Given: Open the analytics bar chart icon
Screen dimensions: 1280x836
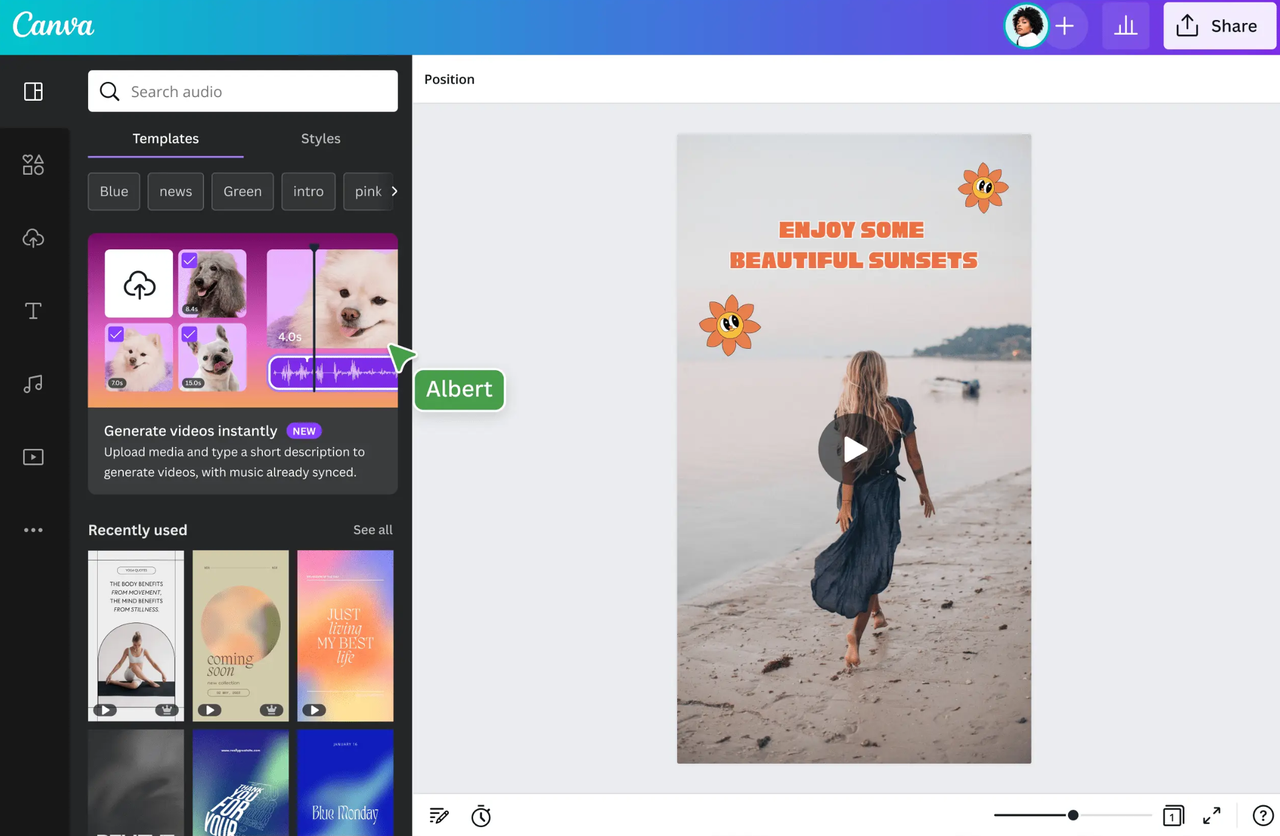Looking at the screenshot, I should click(x=1126, y=26).
